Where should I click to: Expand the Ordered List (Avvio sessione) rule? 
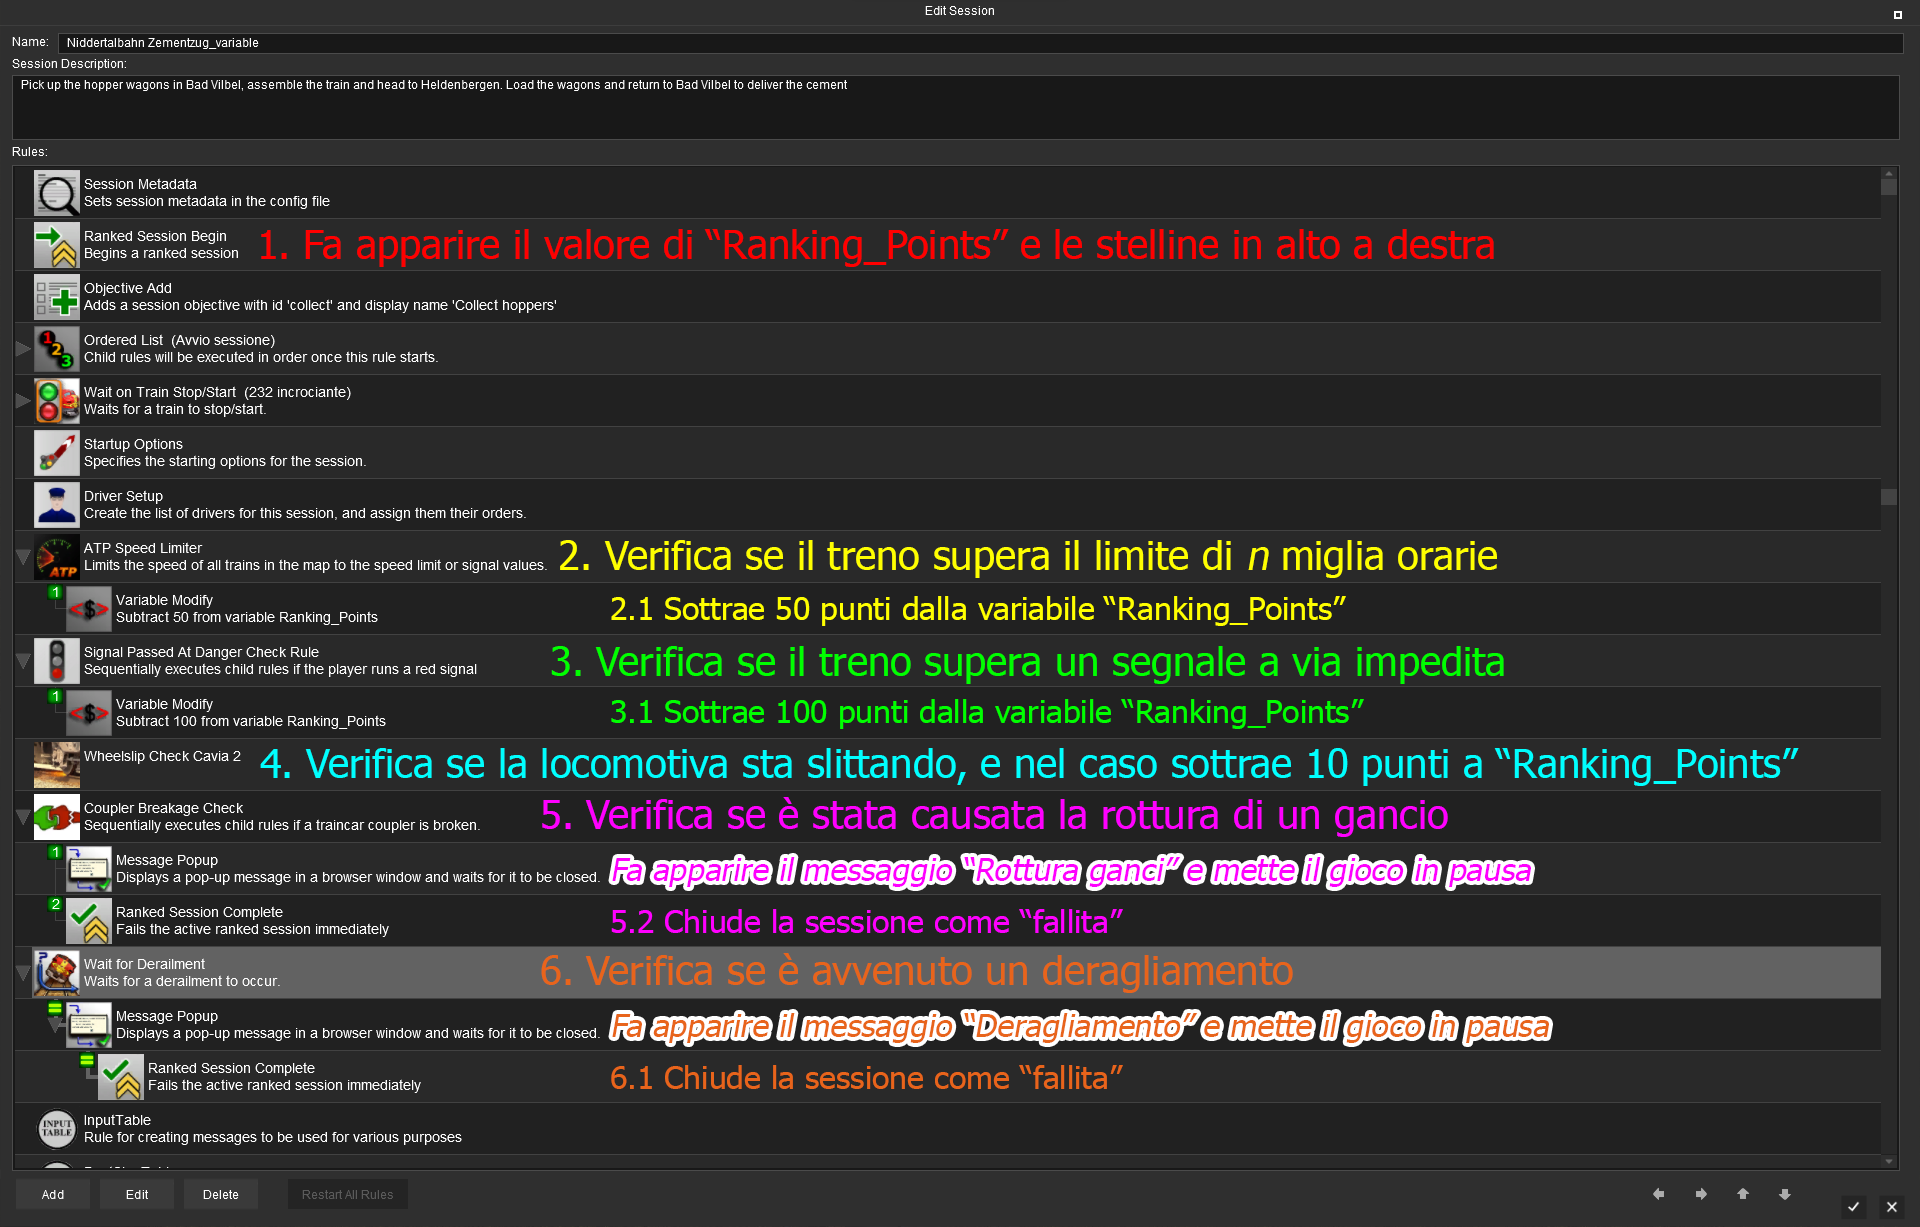click(x=23, y=349)
